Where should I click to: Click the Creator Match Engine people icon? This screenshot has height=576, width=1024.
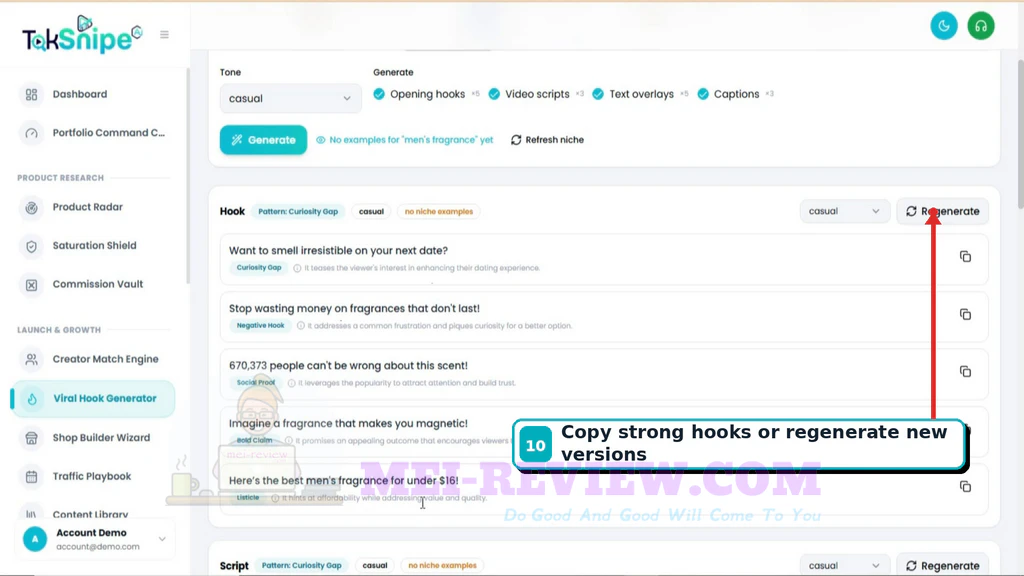31,359
